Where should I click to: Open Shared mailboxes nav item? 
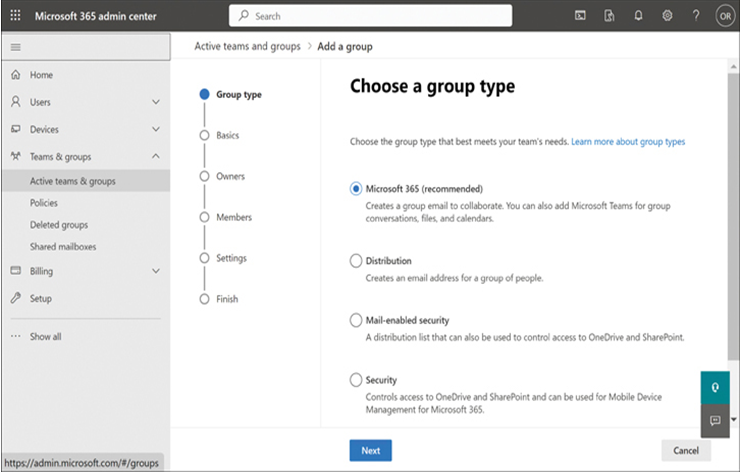[86, 246]
